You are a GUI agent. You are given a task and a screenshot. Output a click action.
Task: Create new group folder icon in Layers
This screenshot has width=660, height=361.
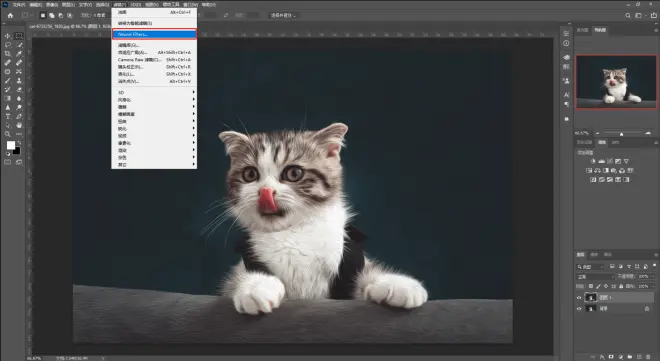pyautogui.click(x=630, y=356)
